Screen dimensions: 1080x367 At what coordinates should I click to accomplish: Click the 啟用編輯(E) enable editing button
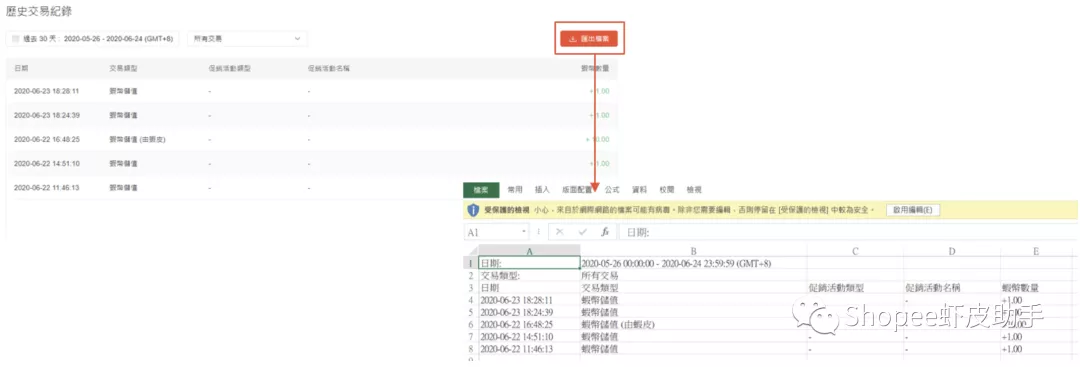pyautogui.click(x=913, y=209)
